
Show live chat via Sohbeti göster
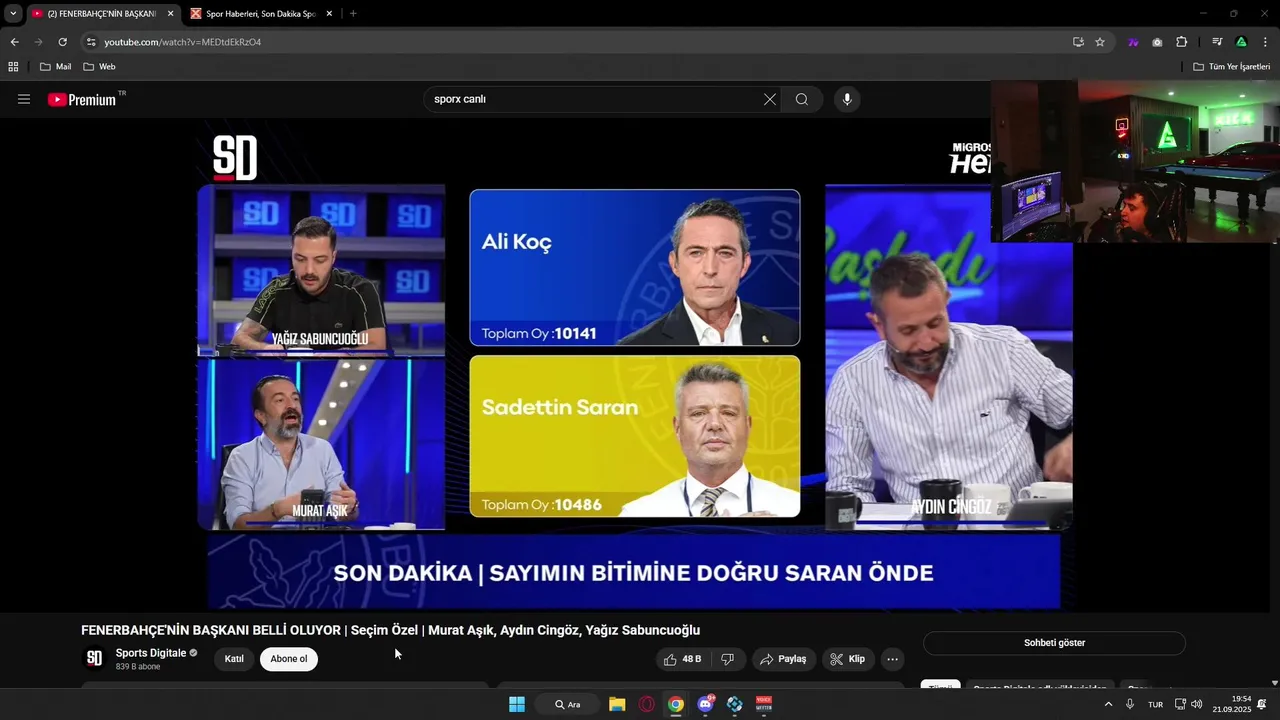click(x=1054, y=643)
